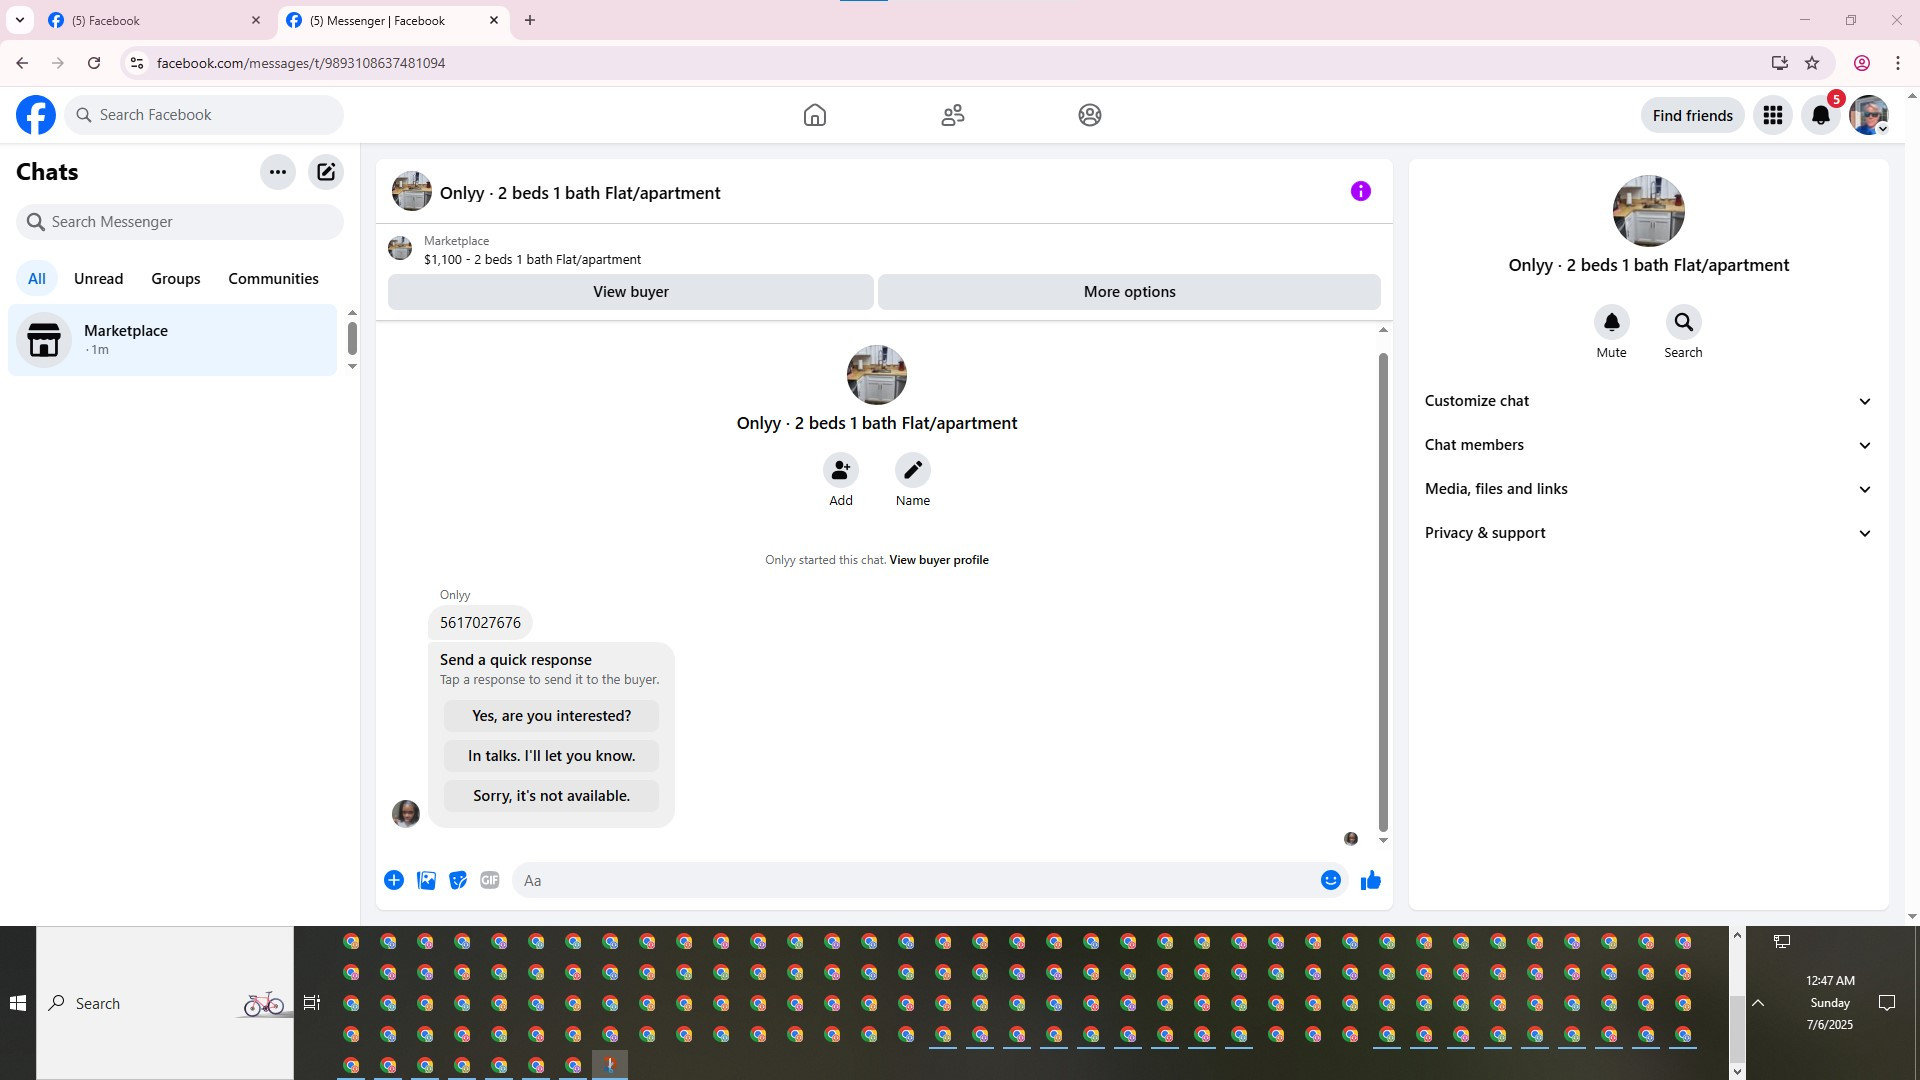The width and height of the screenshot is (1920, 1080).
Task: Open notifications bell in header
Action: pos(1820,115)
